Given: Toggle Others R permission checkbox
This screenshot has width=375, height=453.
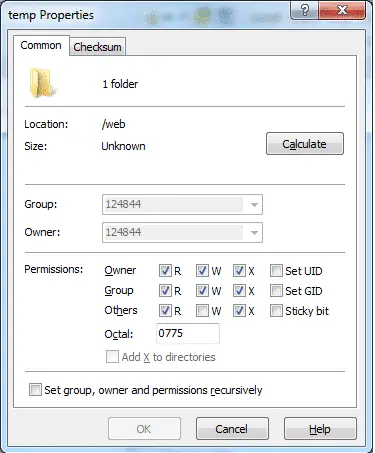Looking at the screenshot, I should (x=165, y=311).
